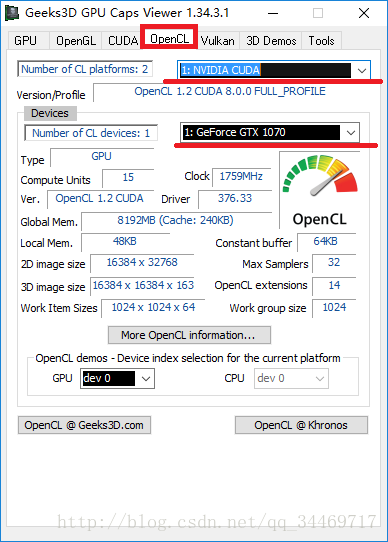This screenshot has width=388, height=542.
Task: Click More OpenCL information button
Action: [x=189, y=335]
